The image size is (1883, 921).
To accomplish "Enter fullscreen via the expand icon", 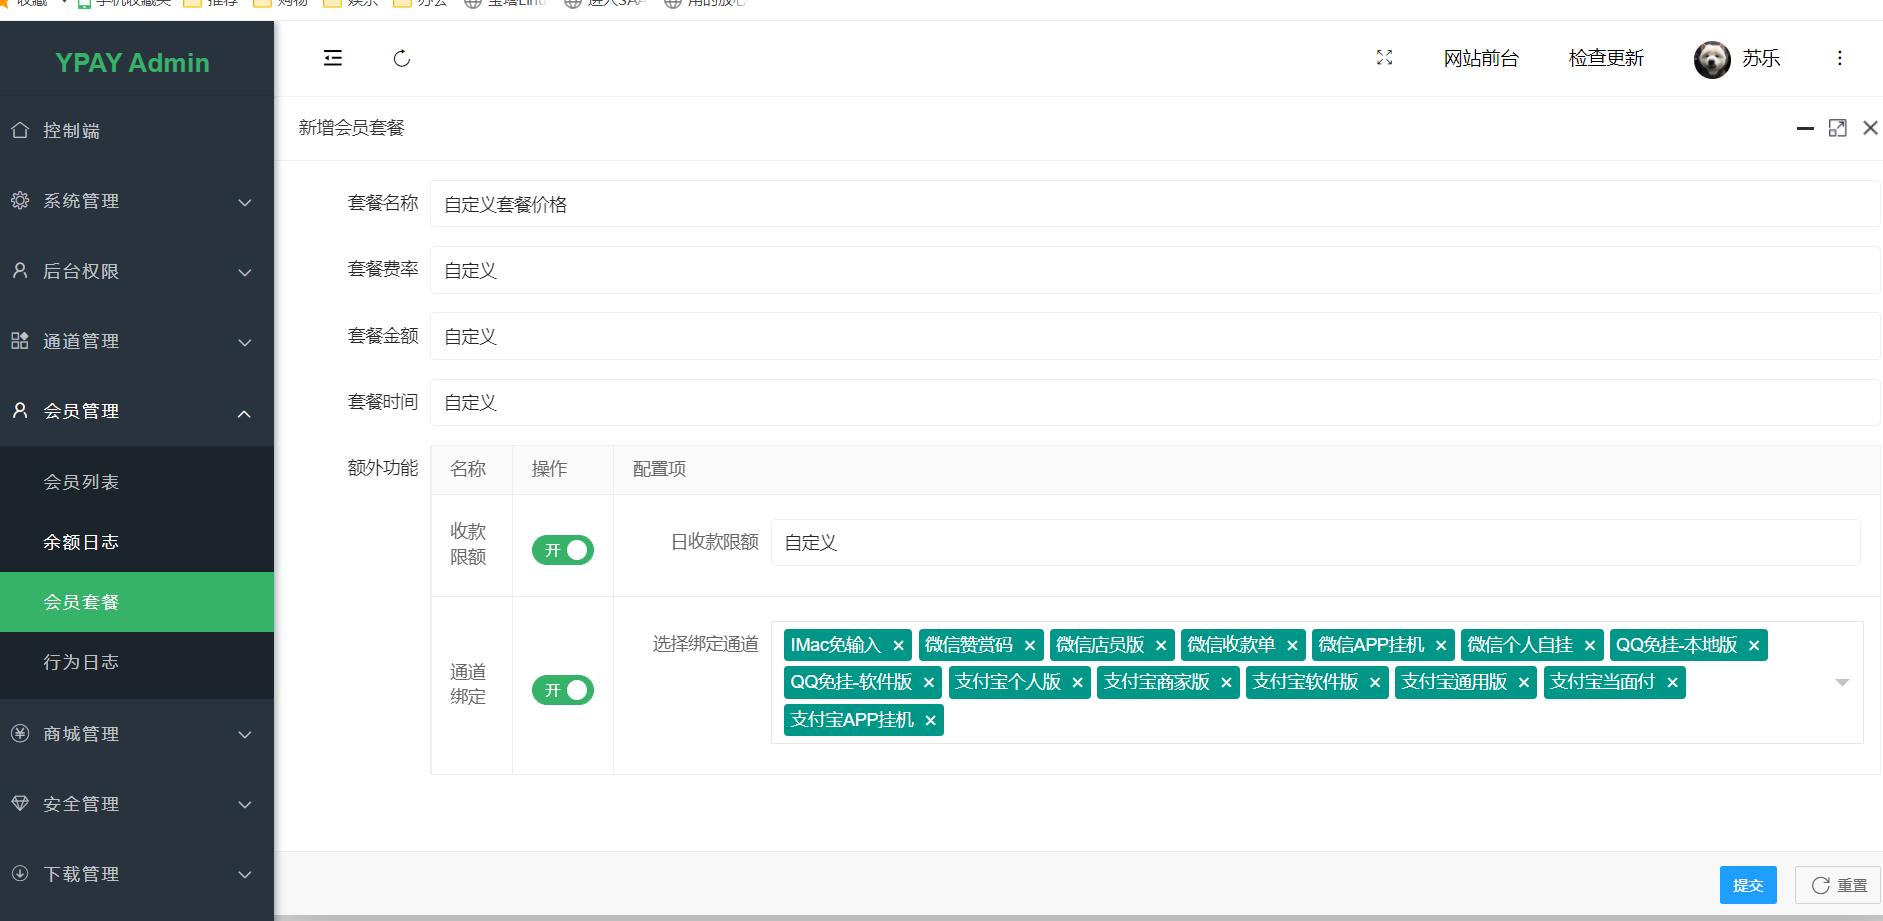I will point(1384,58).
